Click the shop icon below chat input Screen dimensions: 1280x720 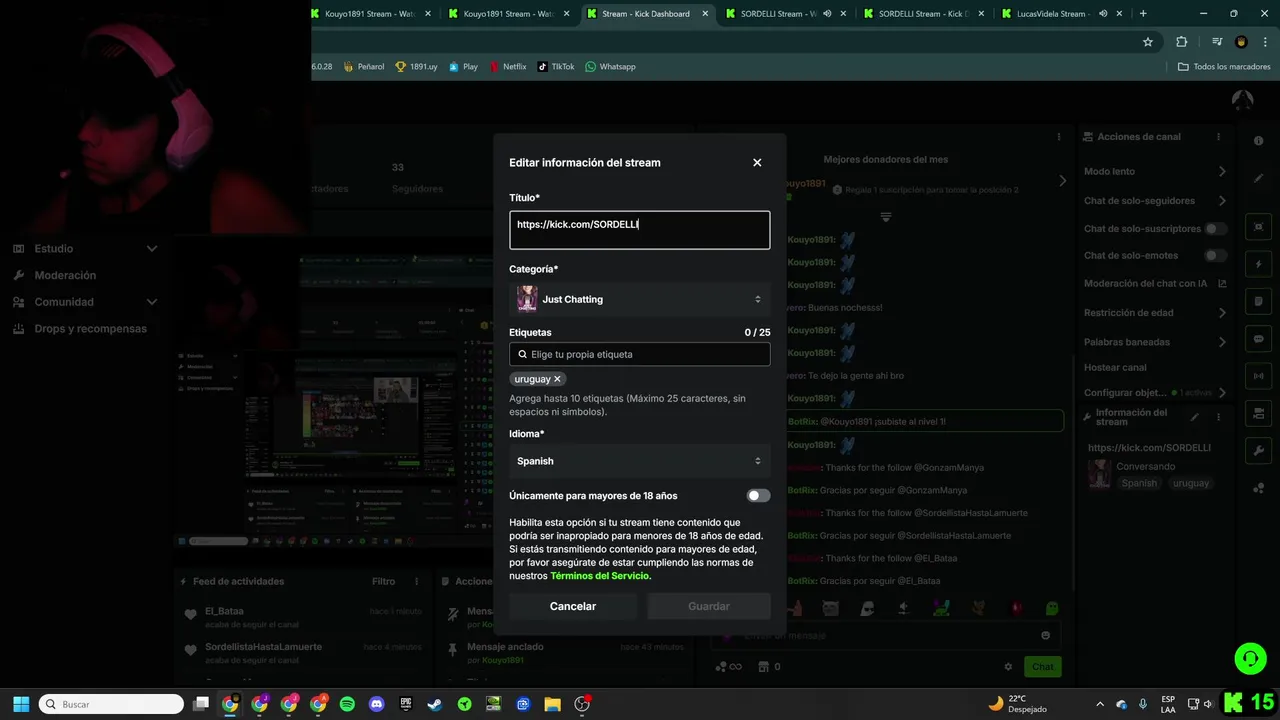coord(763,667)
